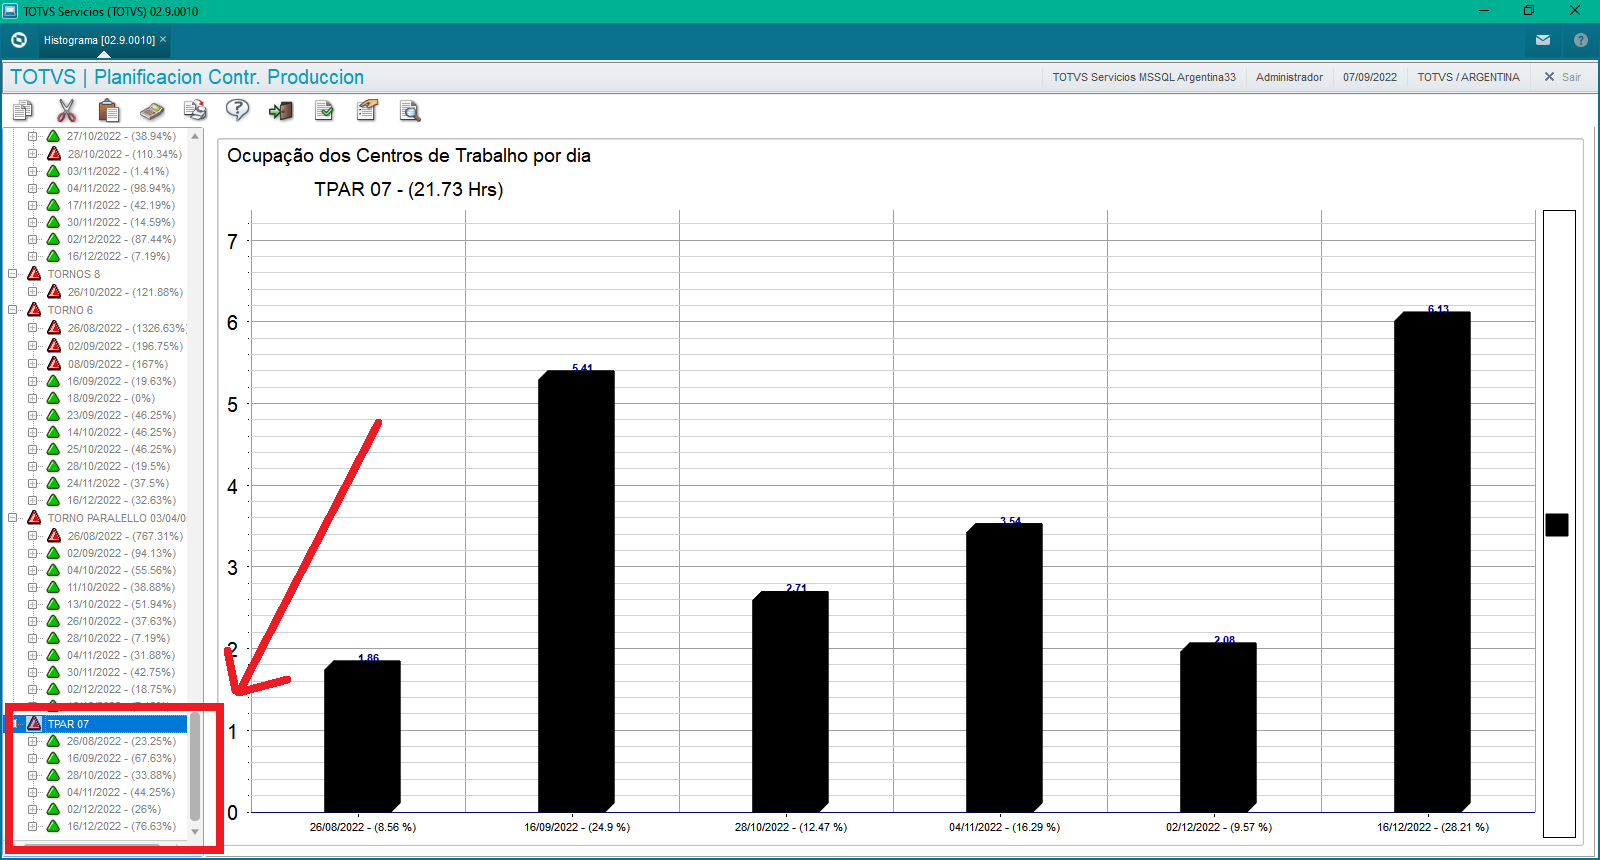Click the header help question mark icon
Viewport: 1600px width, 860px height.
click(1581, 40)
